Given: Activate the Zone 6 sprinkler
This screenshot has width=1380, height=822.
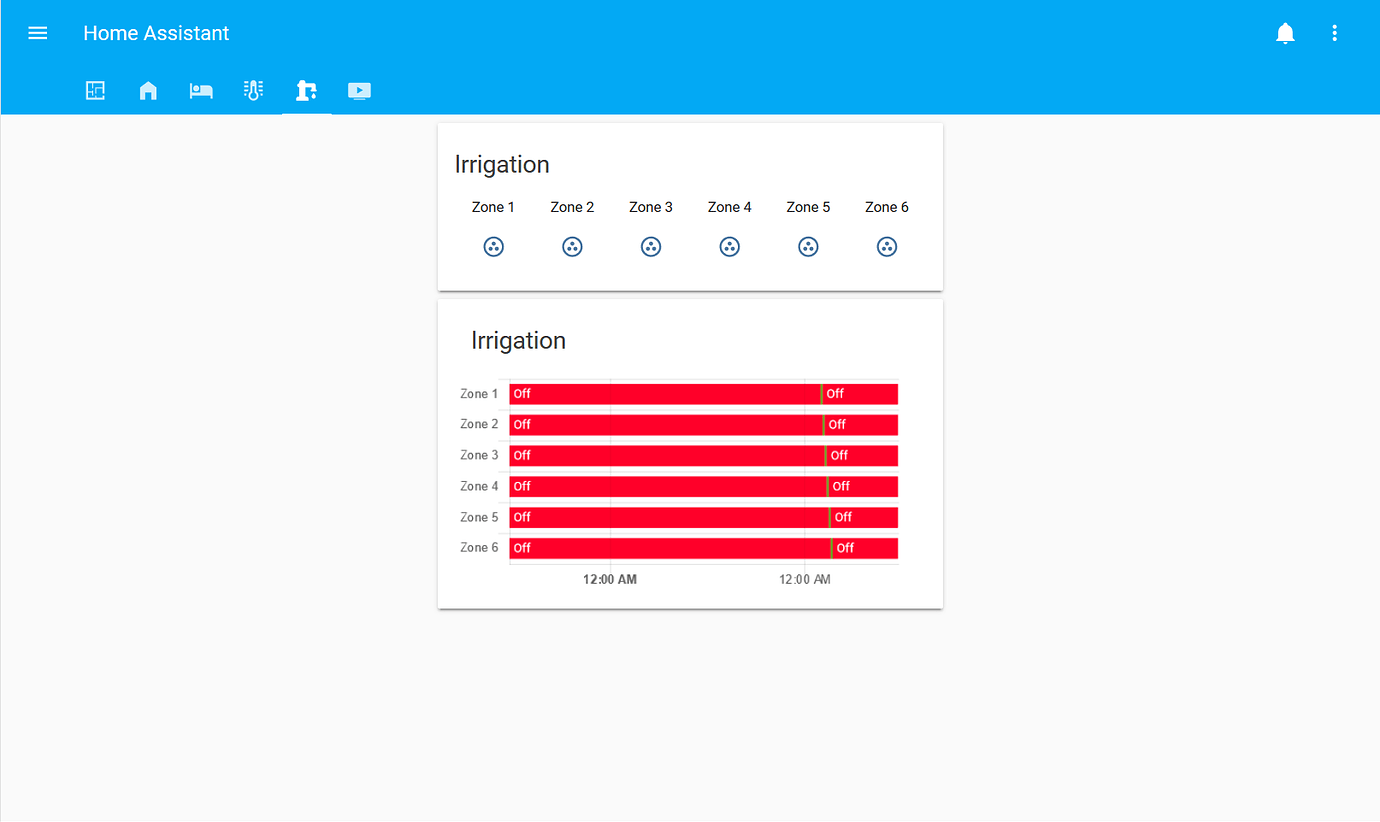Looking at the screenshot, I should coord(887,246).
